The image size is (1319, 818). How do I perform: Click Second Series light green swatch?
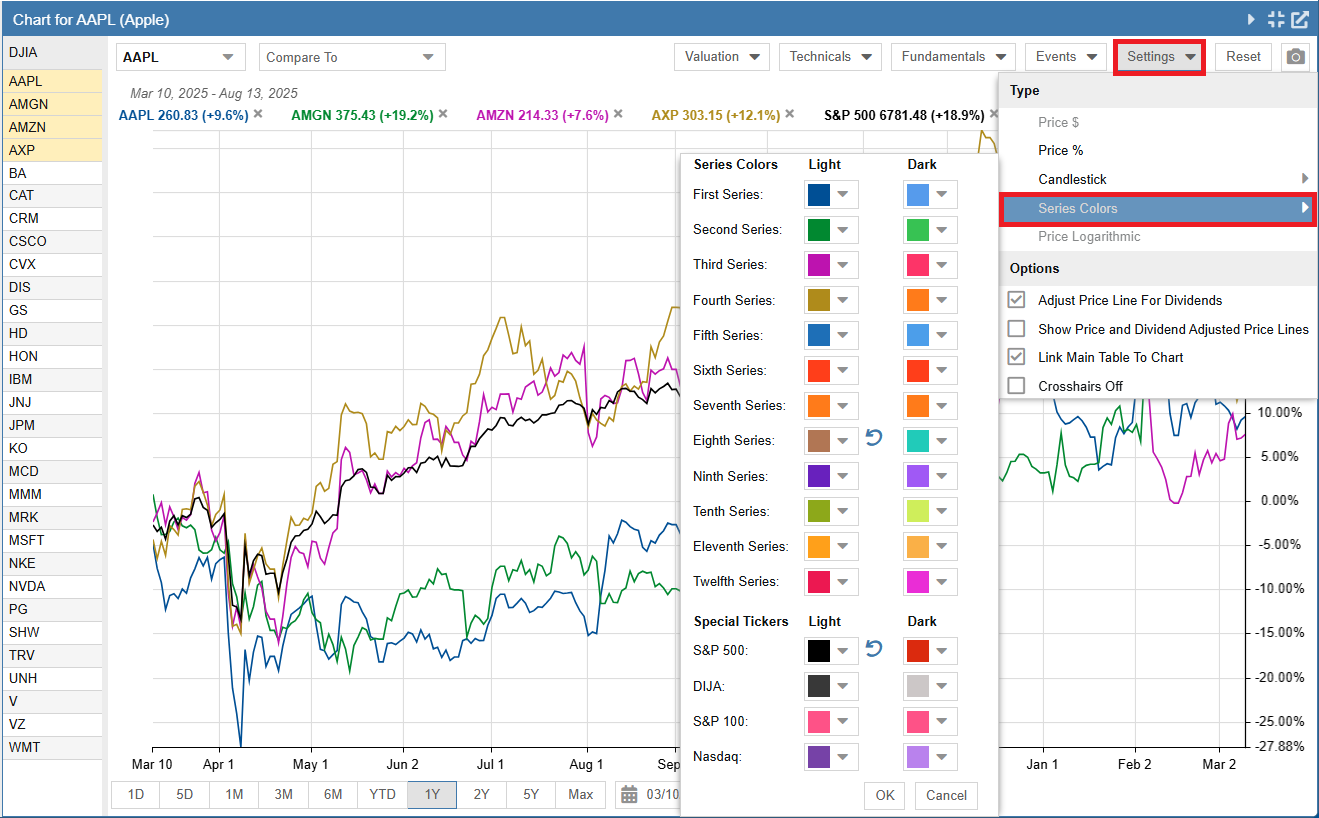(x=819, y=230)
